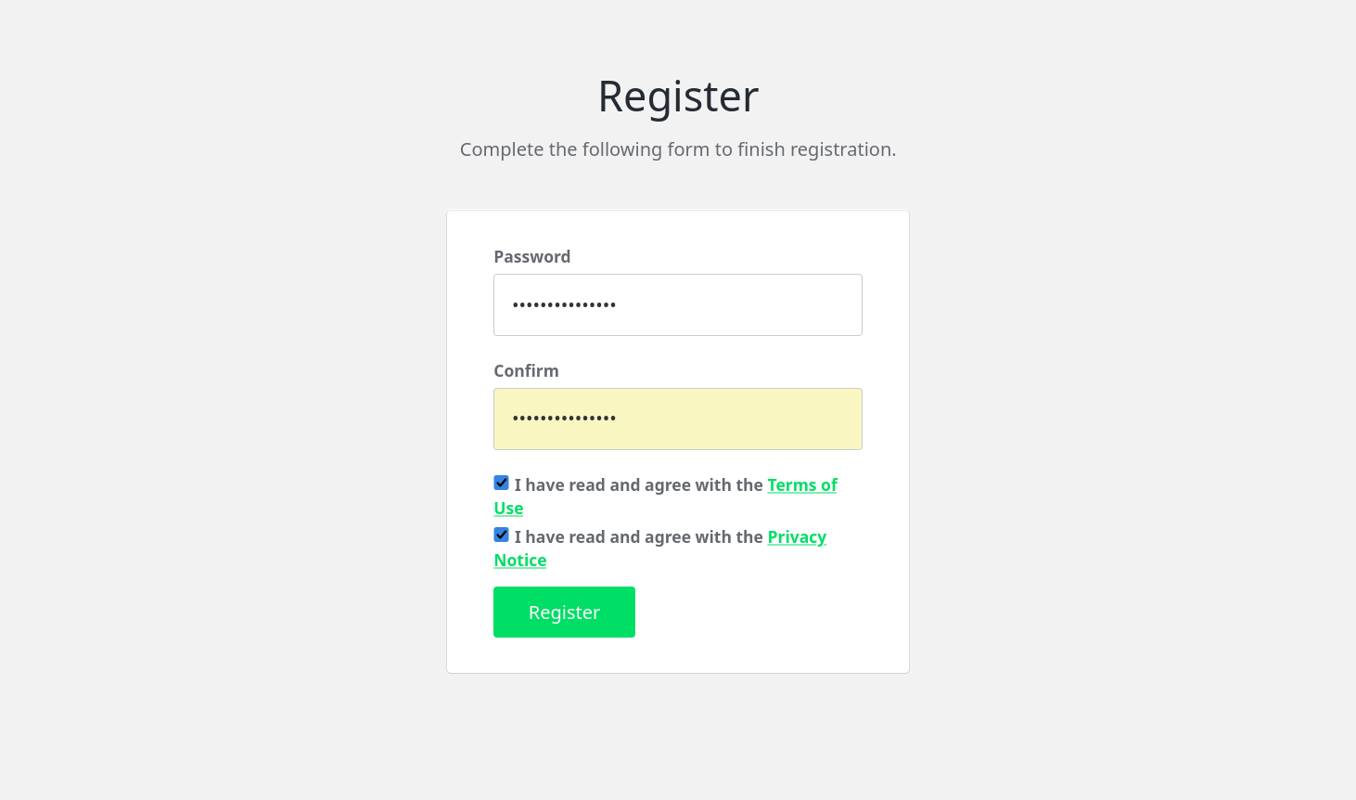The height and width of the screenshot is (800, 1356).
Task: Click inside the highlighted Confirm password field
Action: [677, 418]
